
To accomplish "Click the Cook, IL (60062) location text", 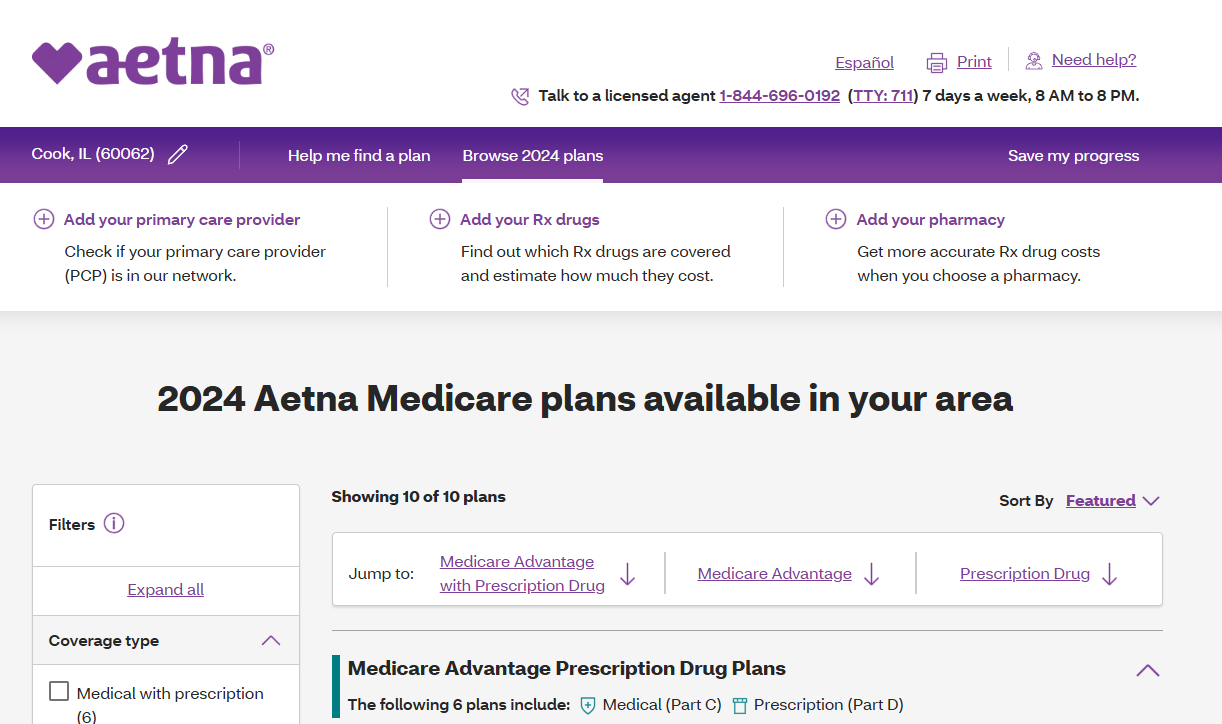I will click(93, 154).
